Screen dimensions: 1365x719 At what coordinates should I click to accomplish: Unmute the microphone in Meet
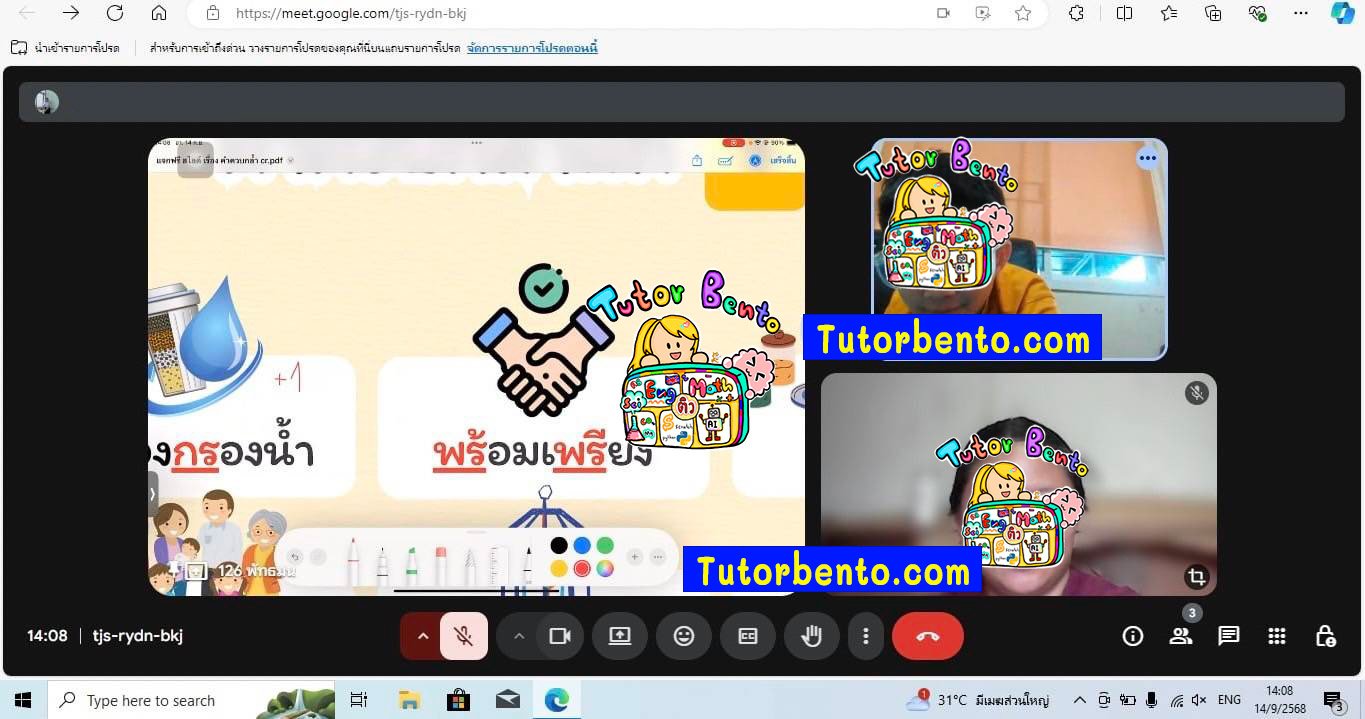click(x=463, y=636)
